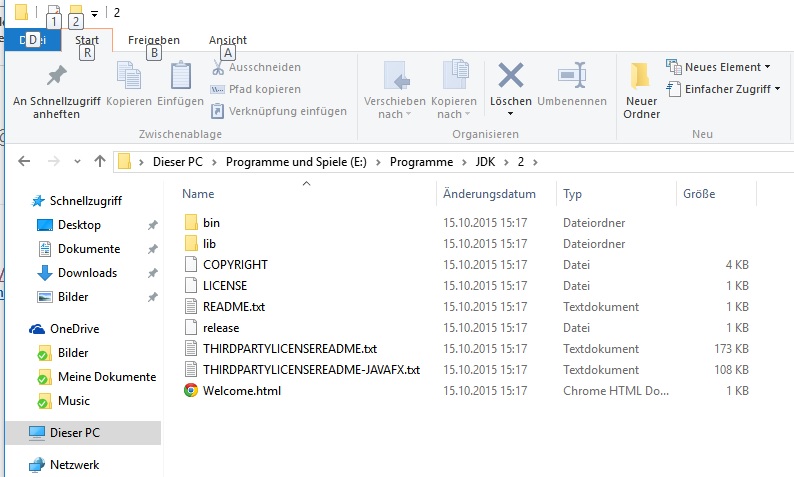Click the Umbenennen icon
Screen dimensions: 794x477
point(572,75)
